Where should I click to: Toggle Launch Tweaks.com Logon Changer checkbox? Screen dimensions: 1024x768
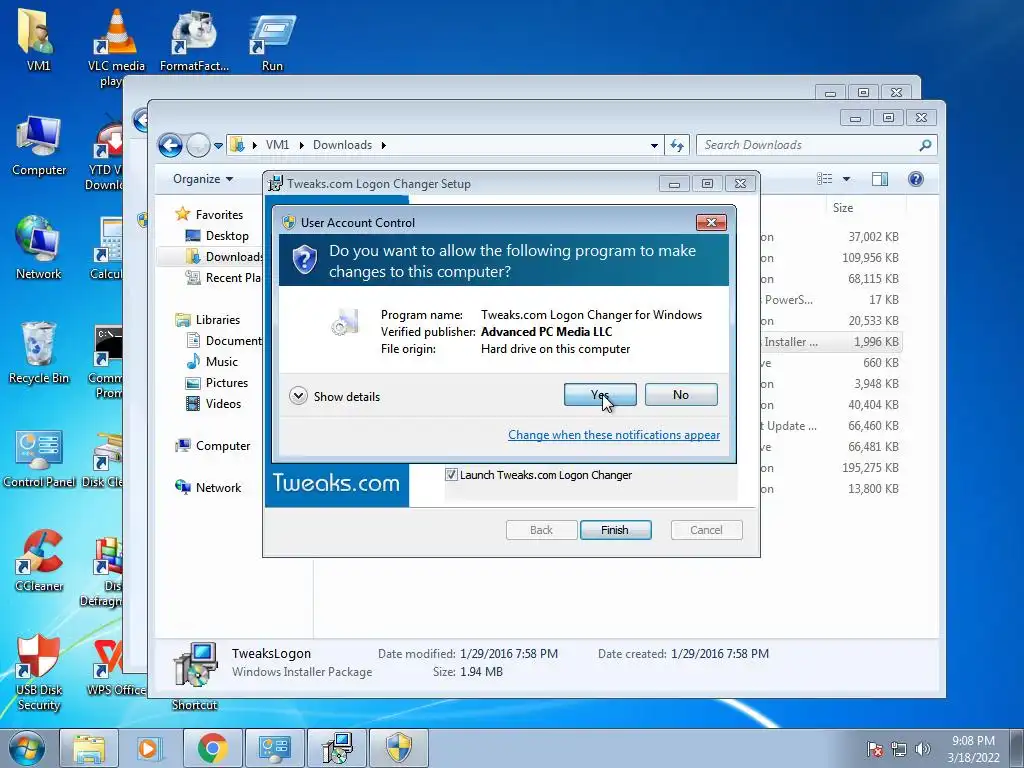451,475
